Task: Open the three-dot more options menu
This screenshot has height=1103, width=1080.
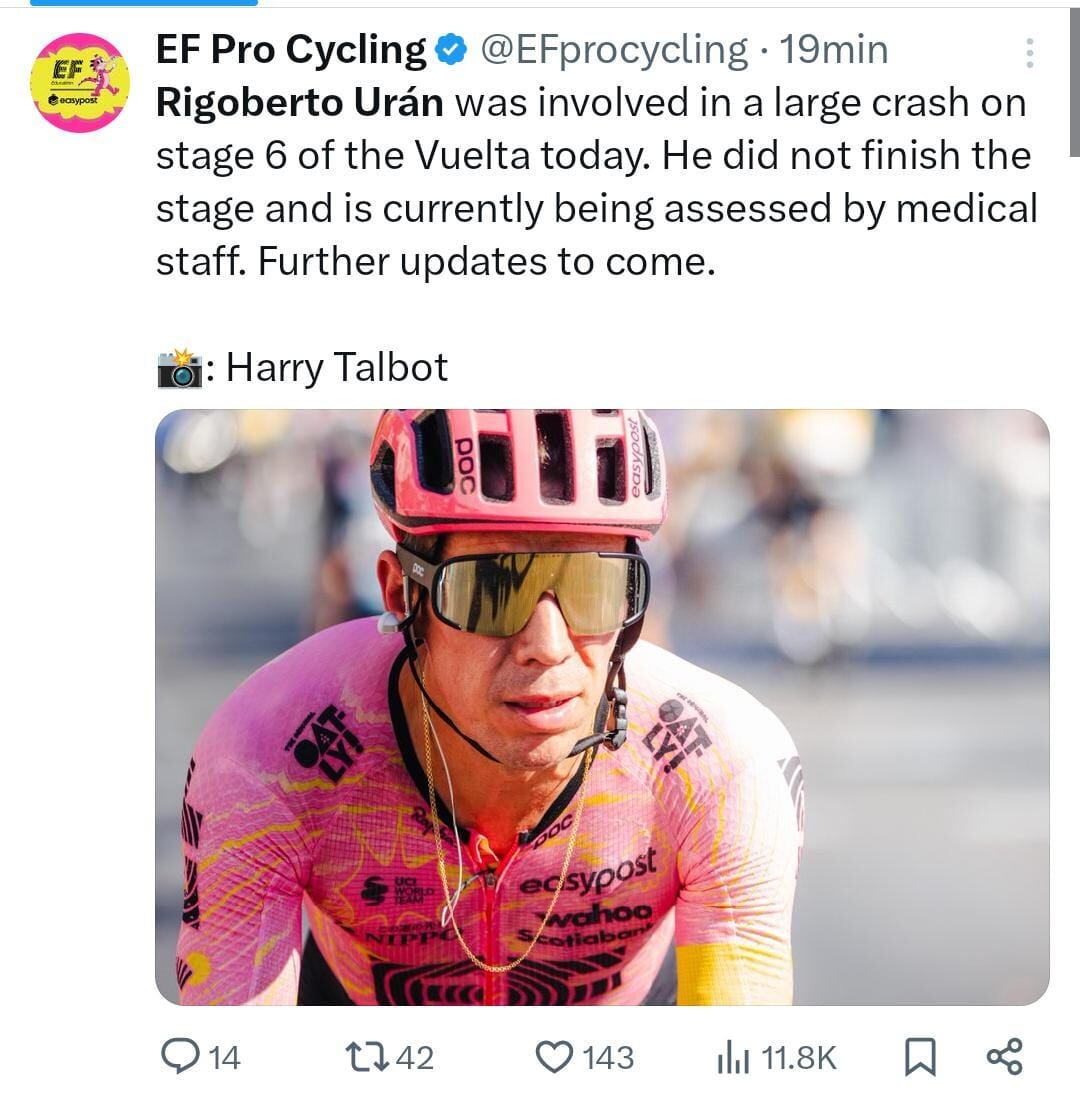Action: [1030, 54]
